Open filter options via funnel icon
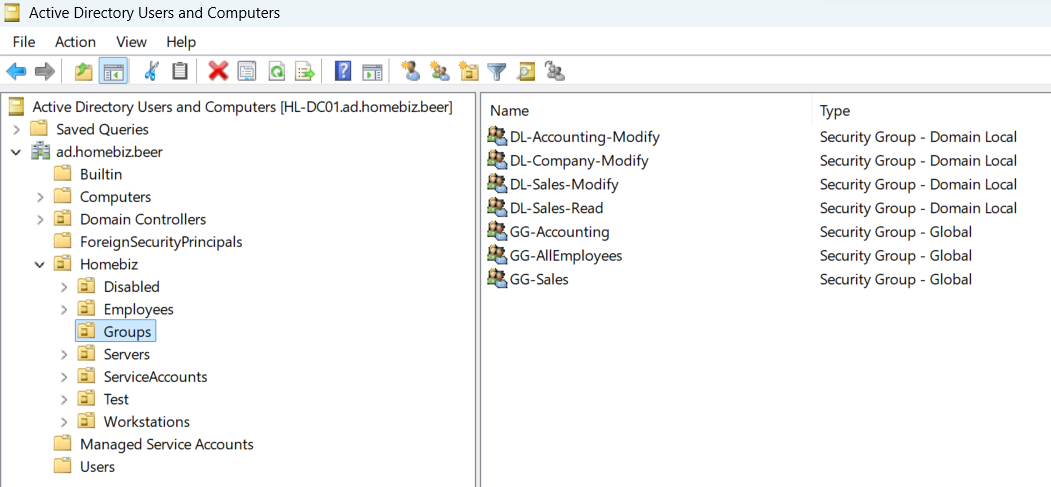Viewport: 1051px width, 487px height. 497,70
